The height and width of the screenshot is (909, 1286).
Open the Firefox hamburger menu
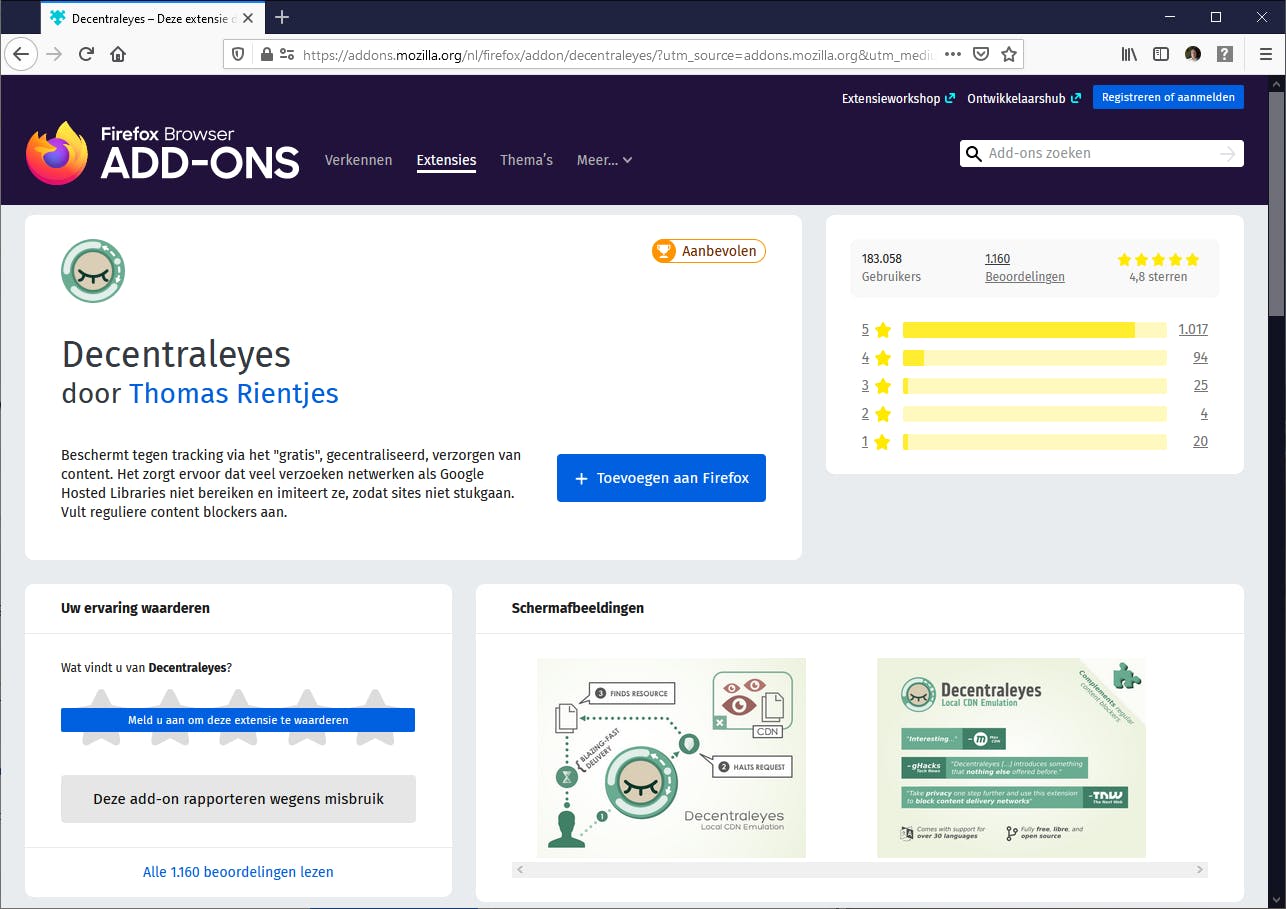coord(1266,54)
